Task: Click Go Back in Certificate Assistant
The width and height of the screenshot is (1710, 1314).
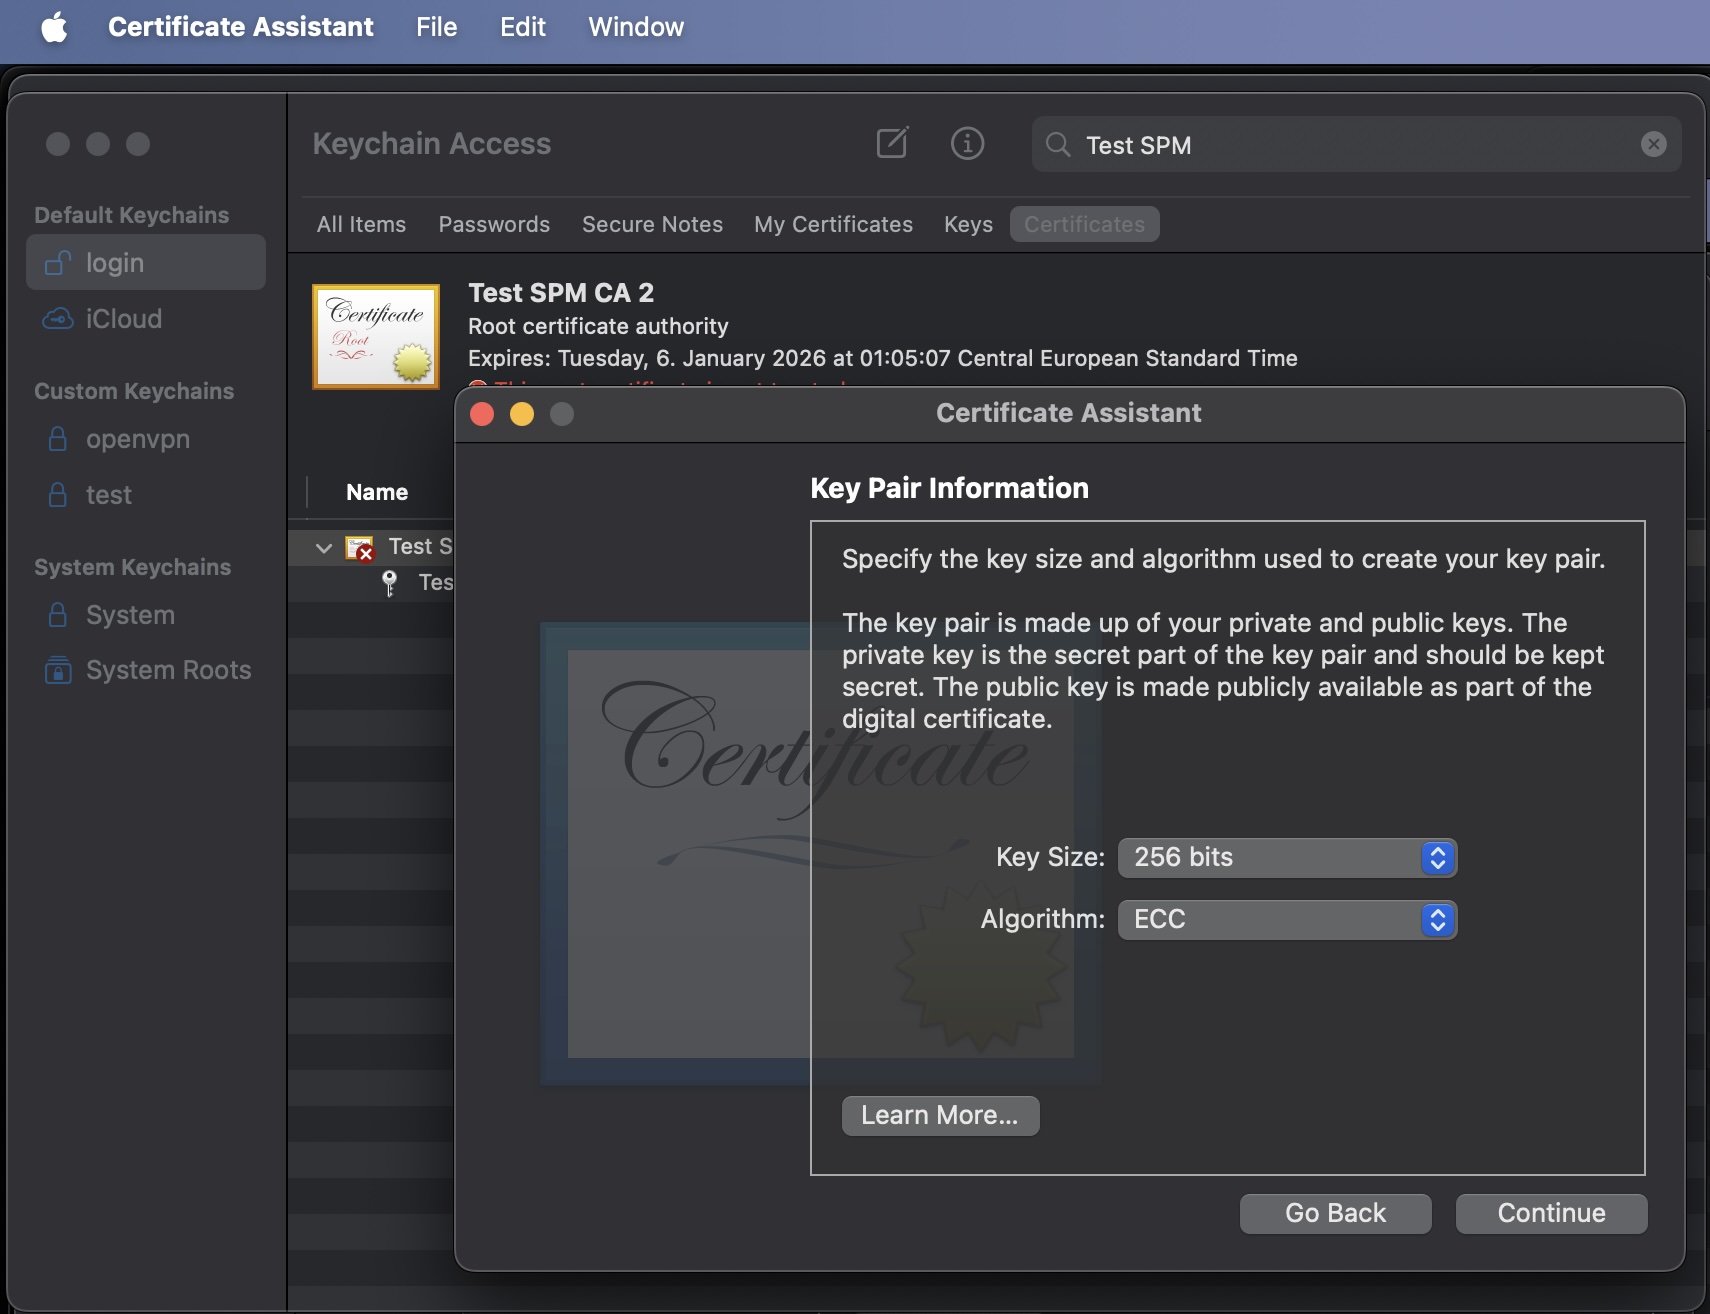Action: coord(1335,1214)
